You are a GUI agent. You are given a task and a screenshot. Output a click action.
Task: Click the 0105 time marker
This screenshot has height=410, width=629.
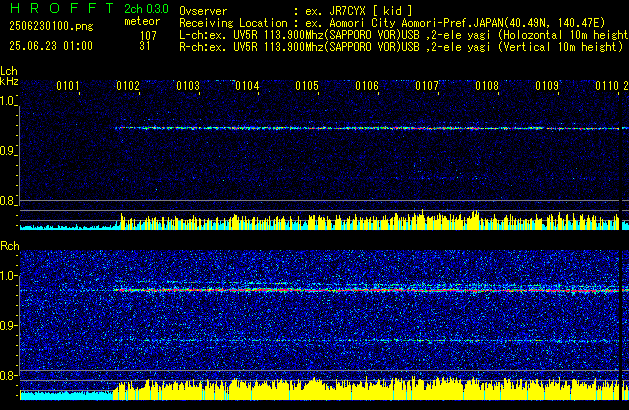coord(307,86)
